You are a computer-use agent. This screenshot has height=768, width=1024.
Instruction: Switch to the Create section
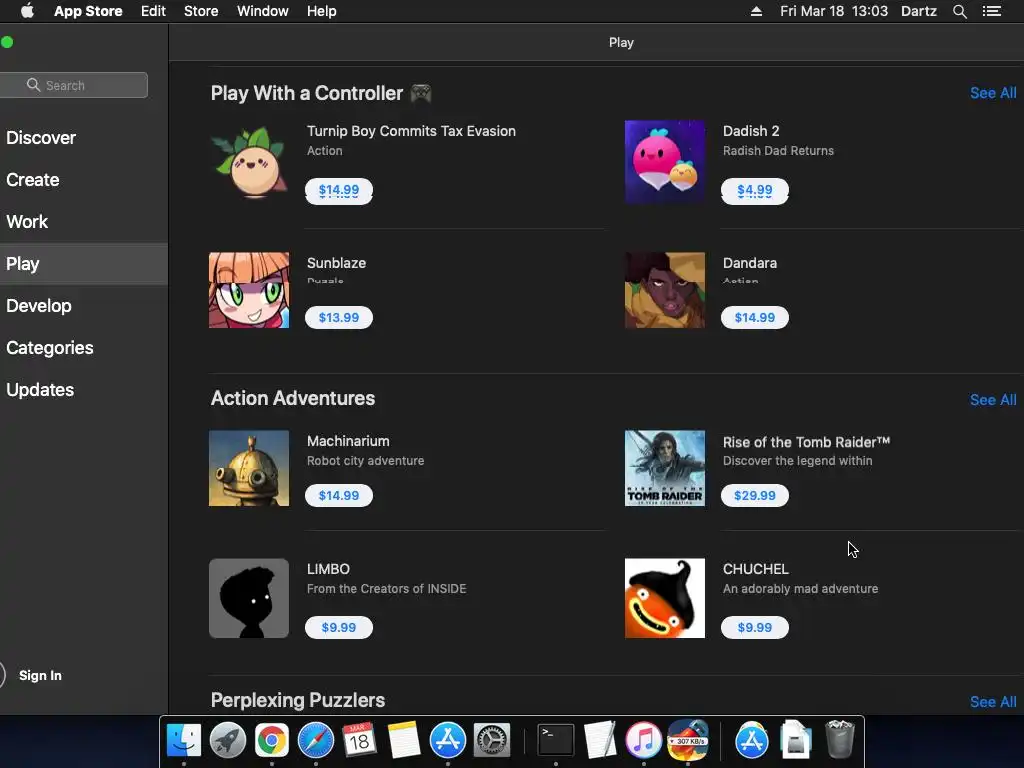click(33, 180)
